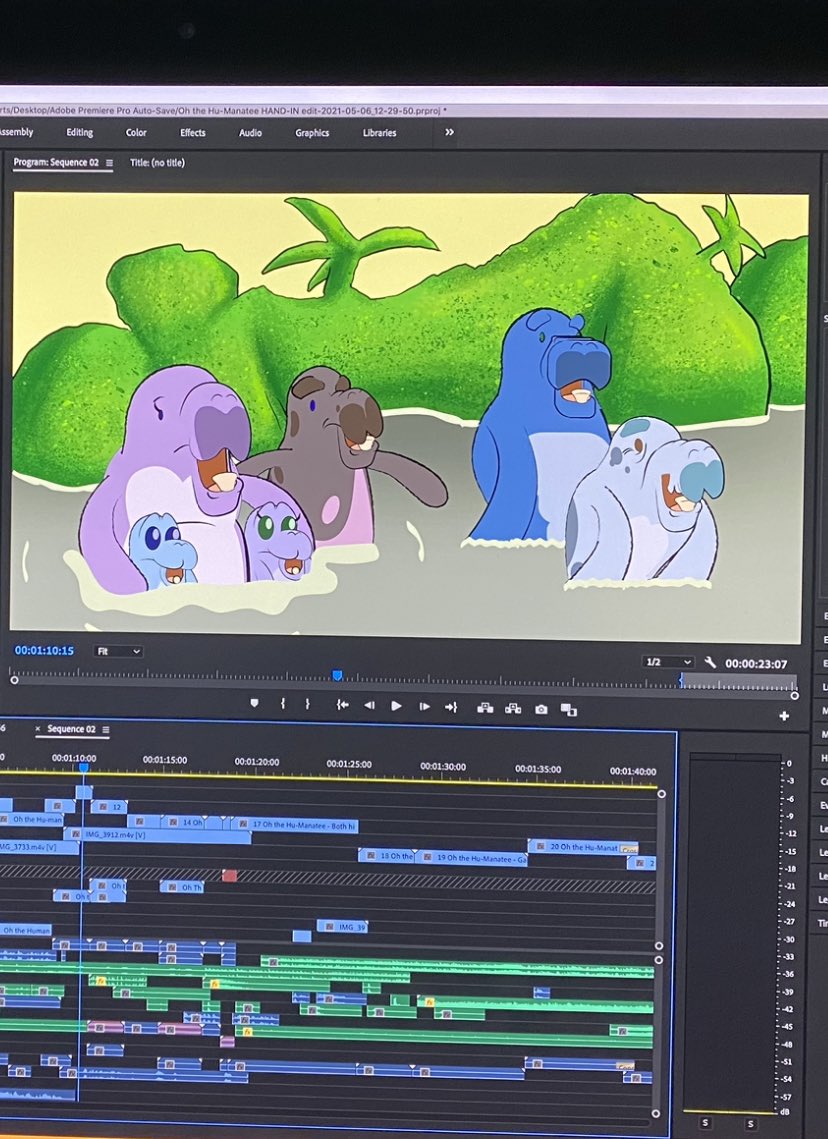Open Program: Sequence 02 panel menu
The image size is (828, 1139).
point(110,163)
